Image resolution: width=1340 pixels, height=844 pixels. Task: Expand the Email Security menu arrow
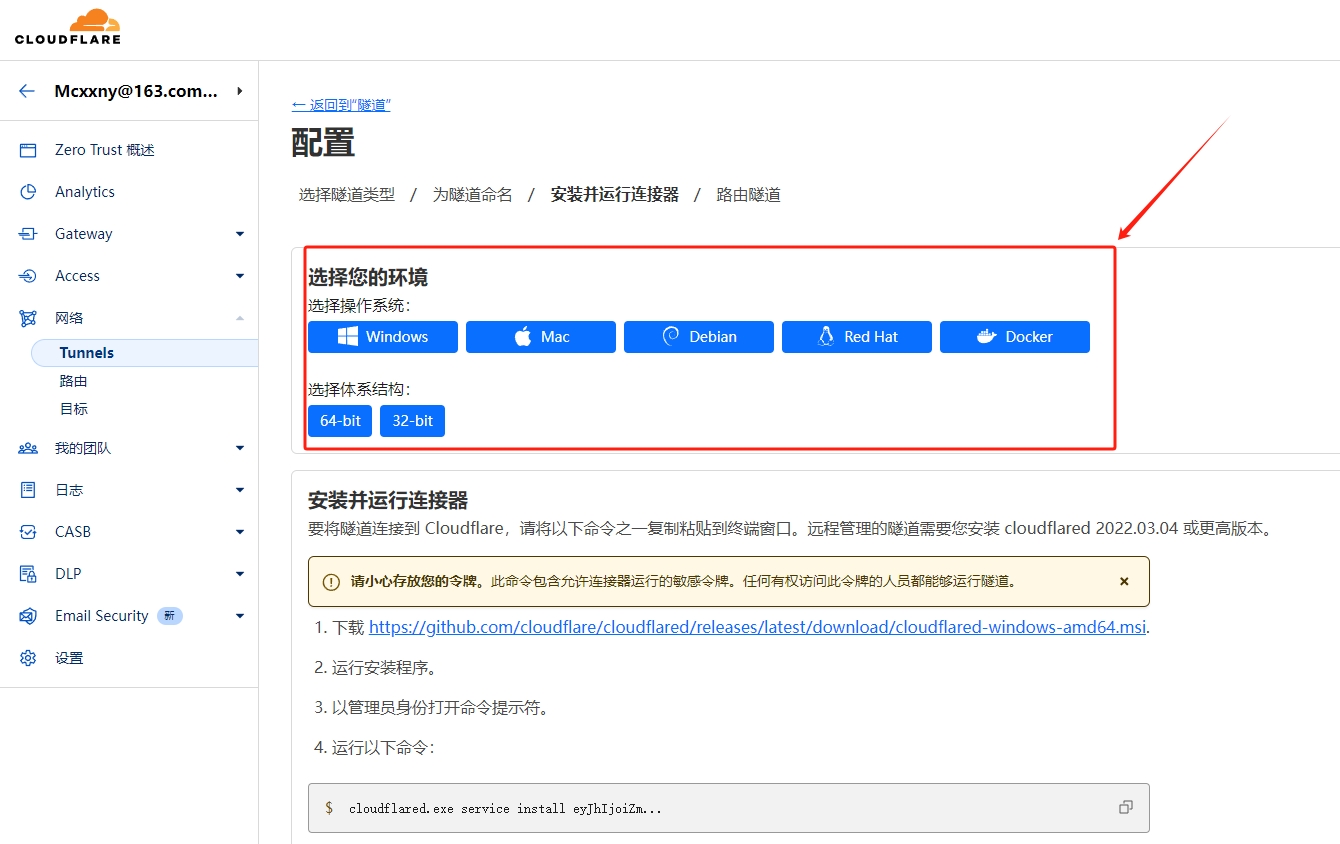click(x=240, y=616)
